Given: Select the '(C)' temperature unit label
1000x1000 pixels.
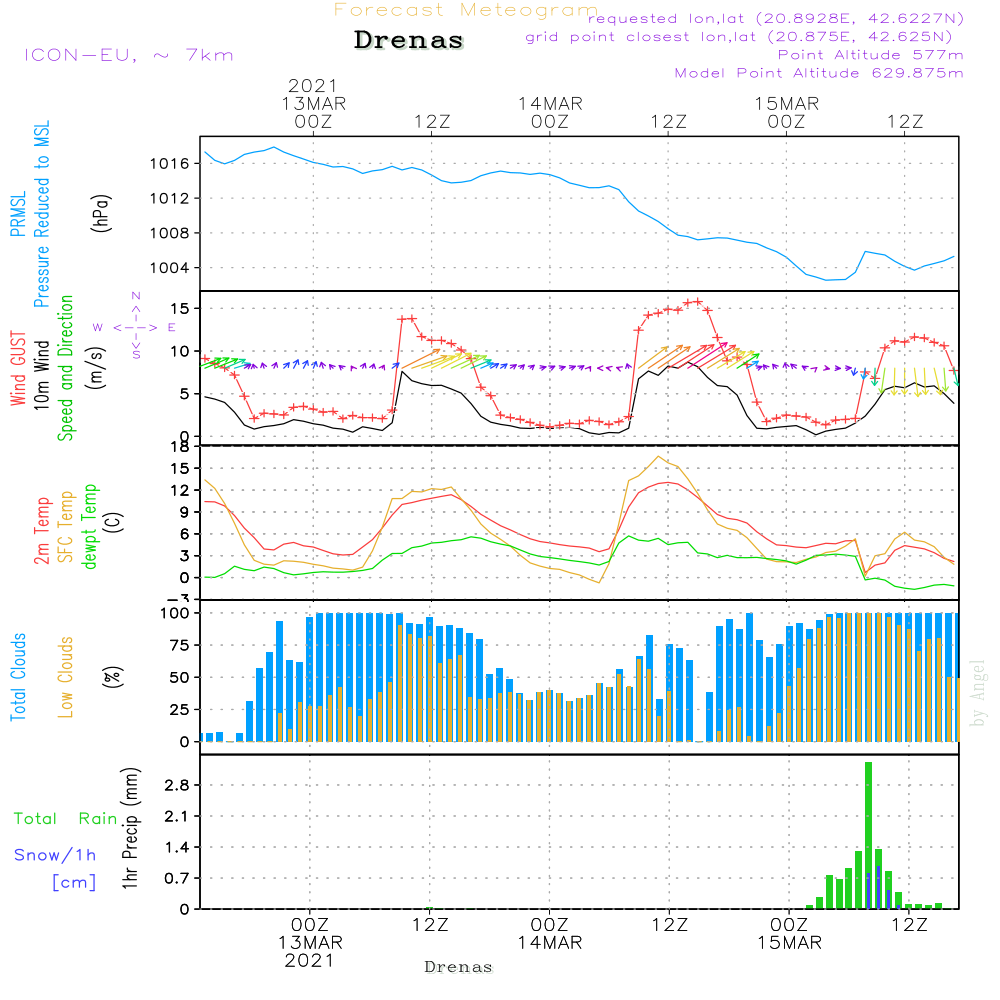Looking at the screenshot, I should [114, 523].
